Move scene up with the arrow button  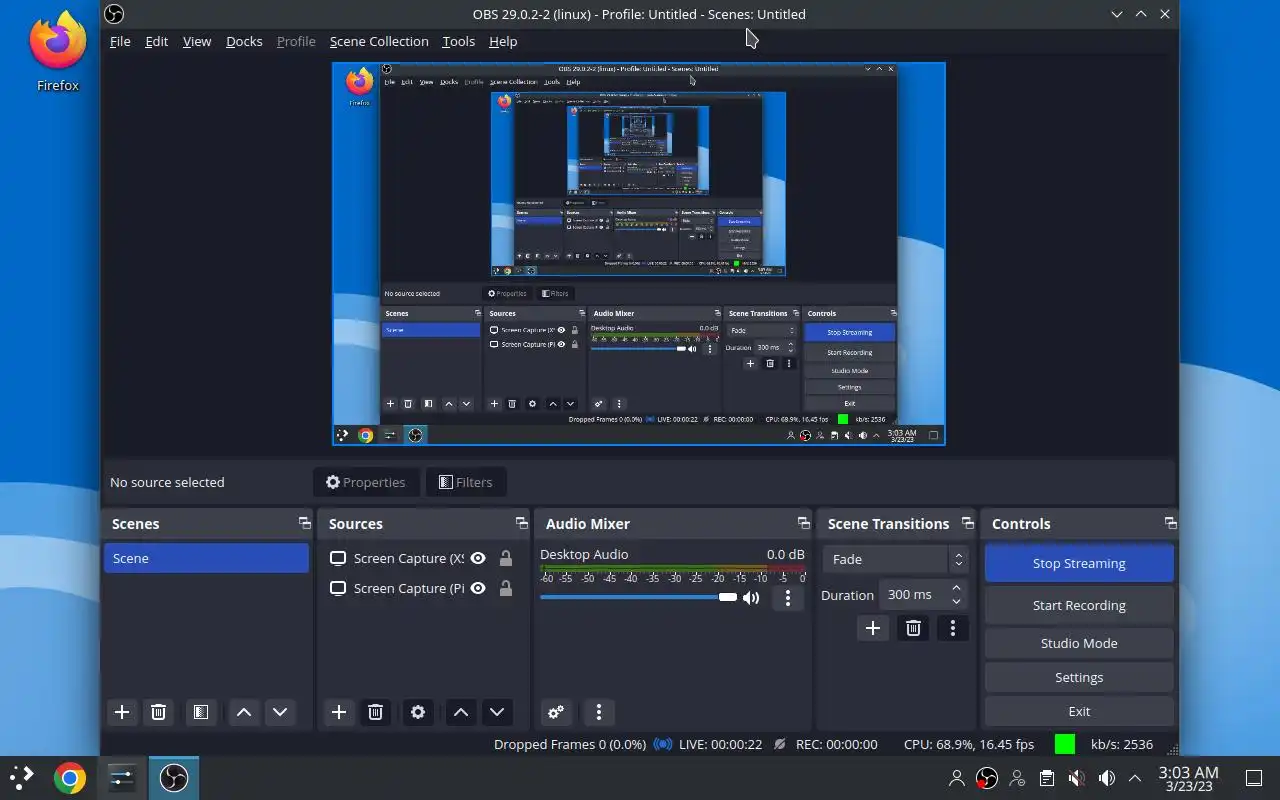pos(243,712)
